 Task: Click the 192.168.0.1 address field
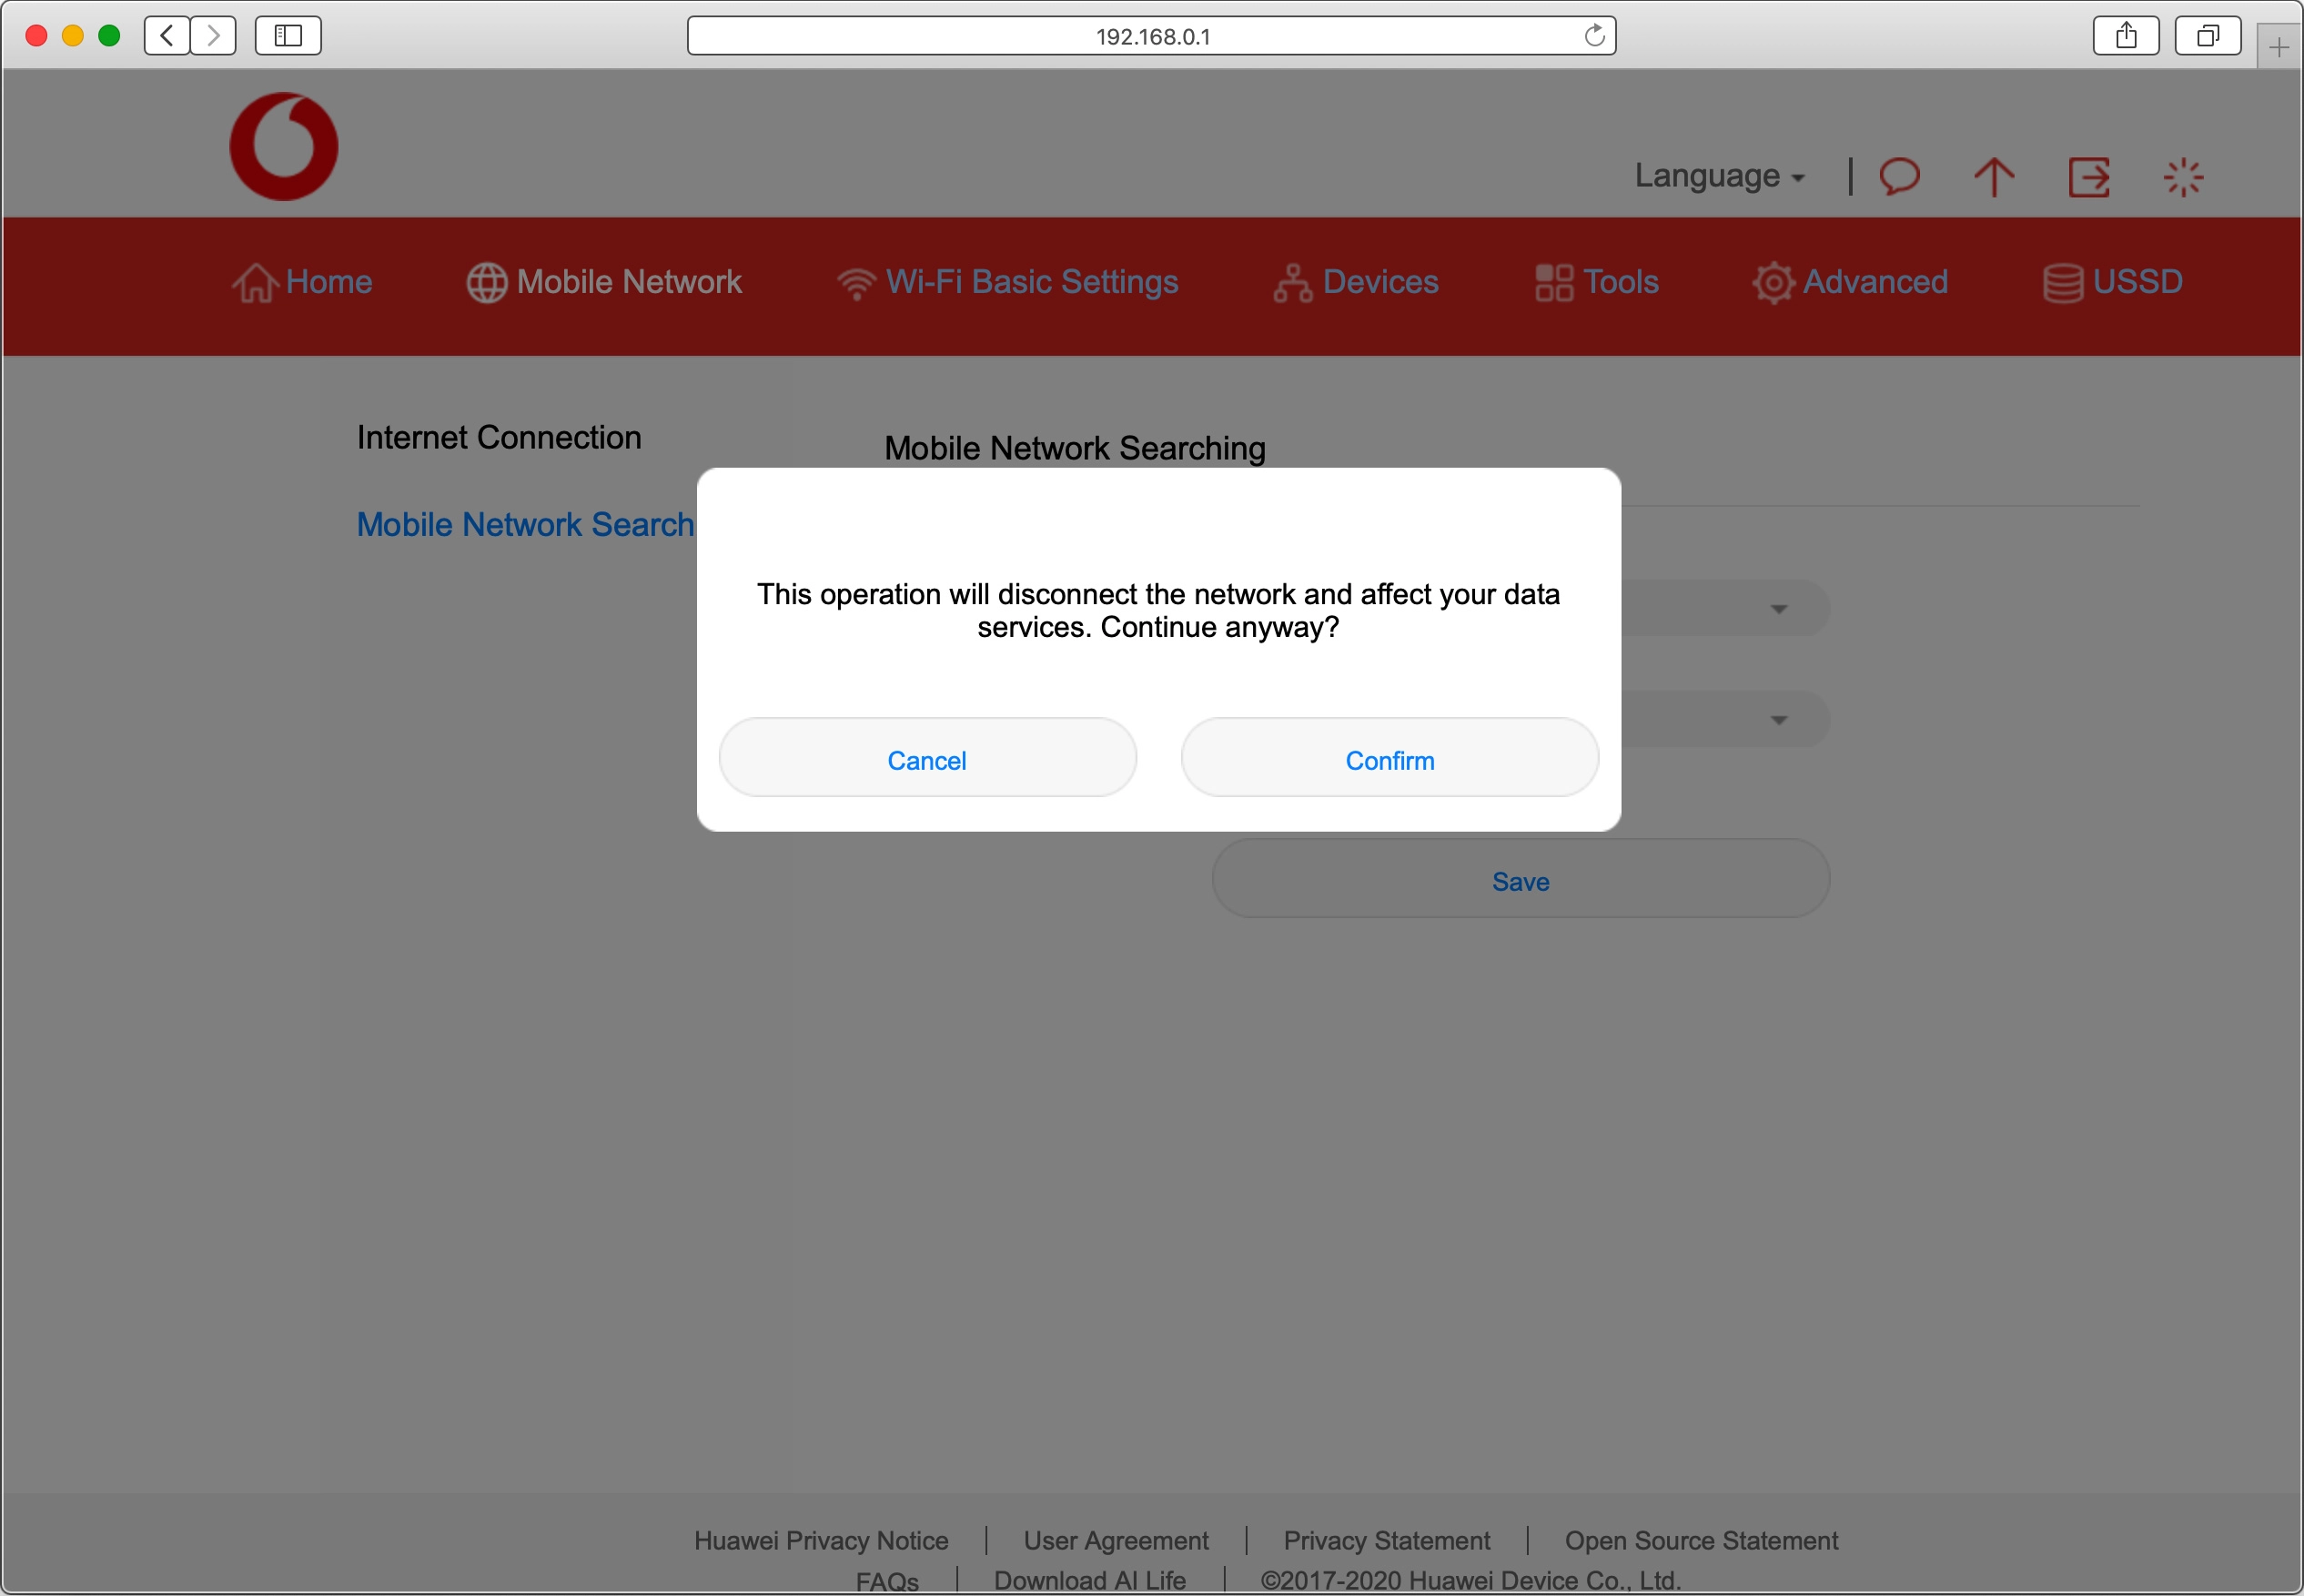(1150, 36)
